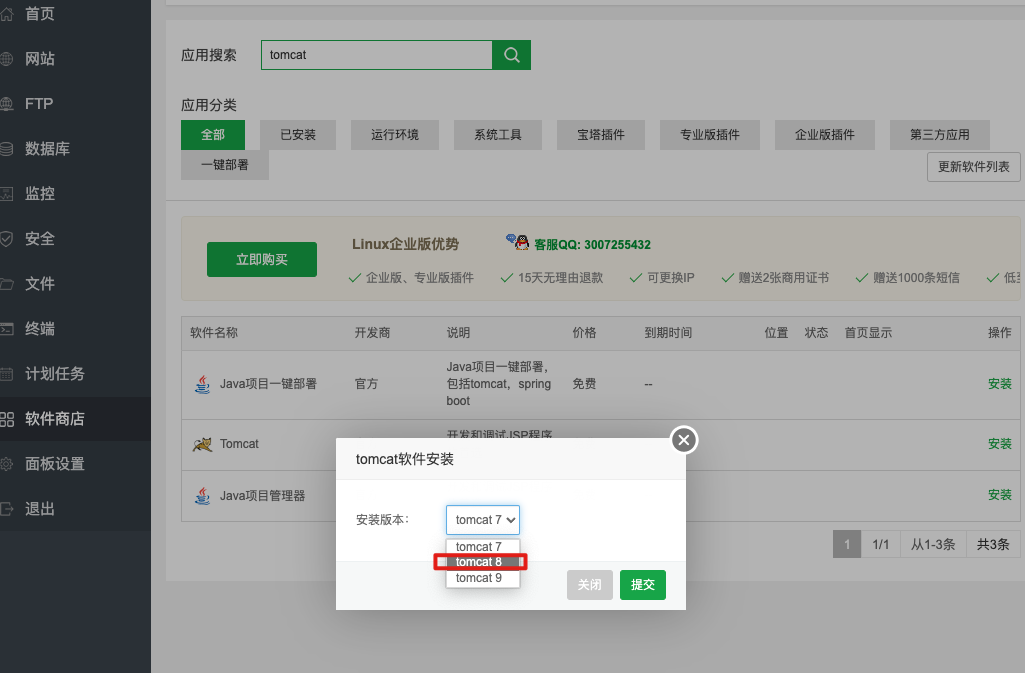Image resolution: width=1025 pixels, height=673 pixels.
Task: Click the magnifier search icon
Action: (510, 54)
